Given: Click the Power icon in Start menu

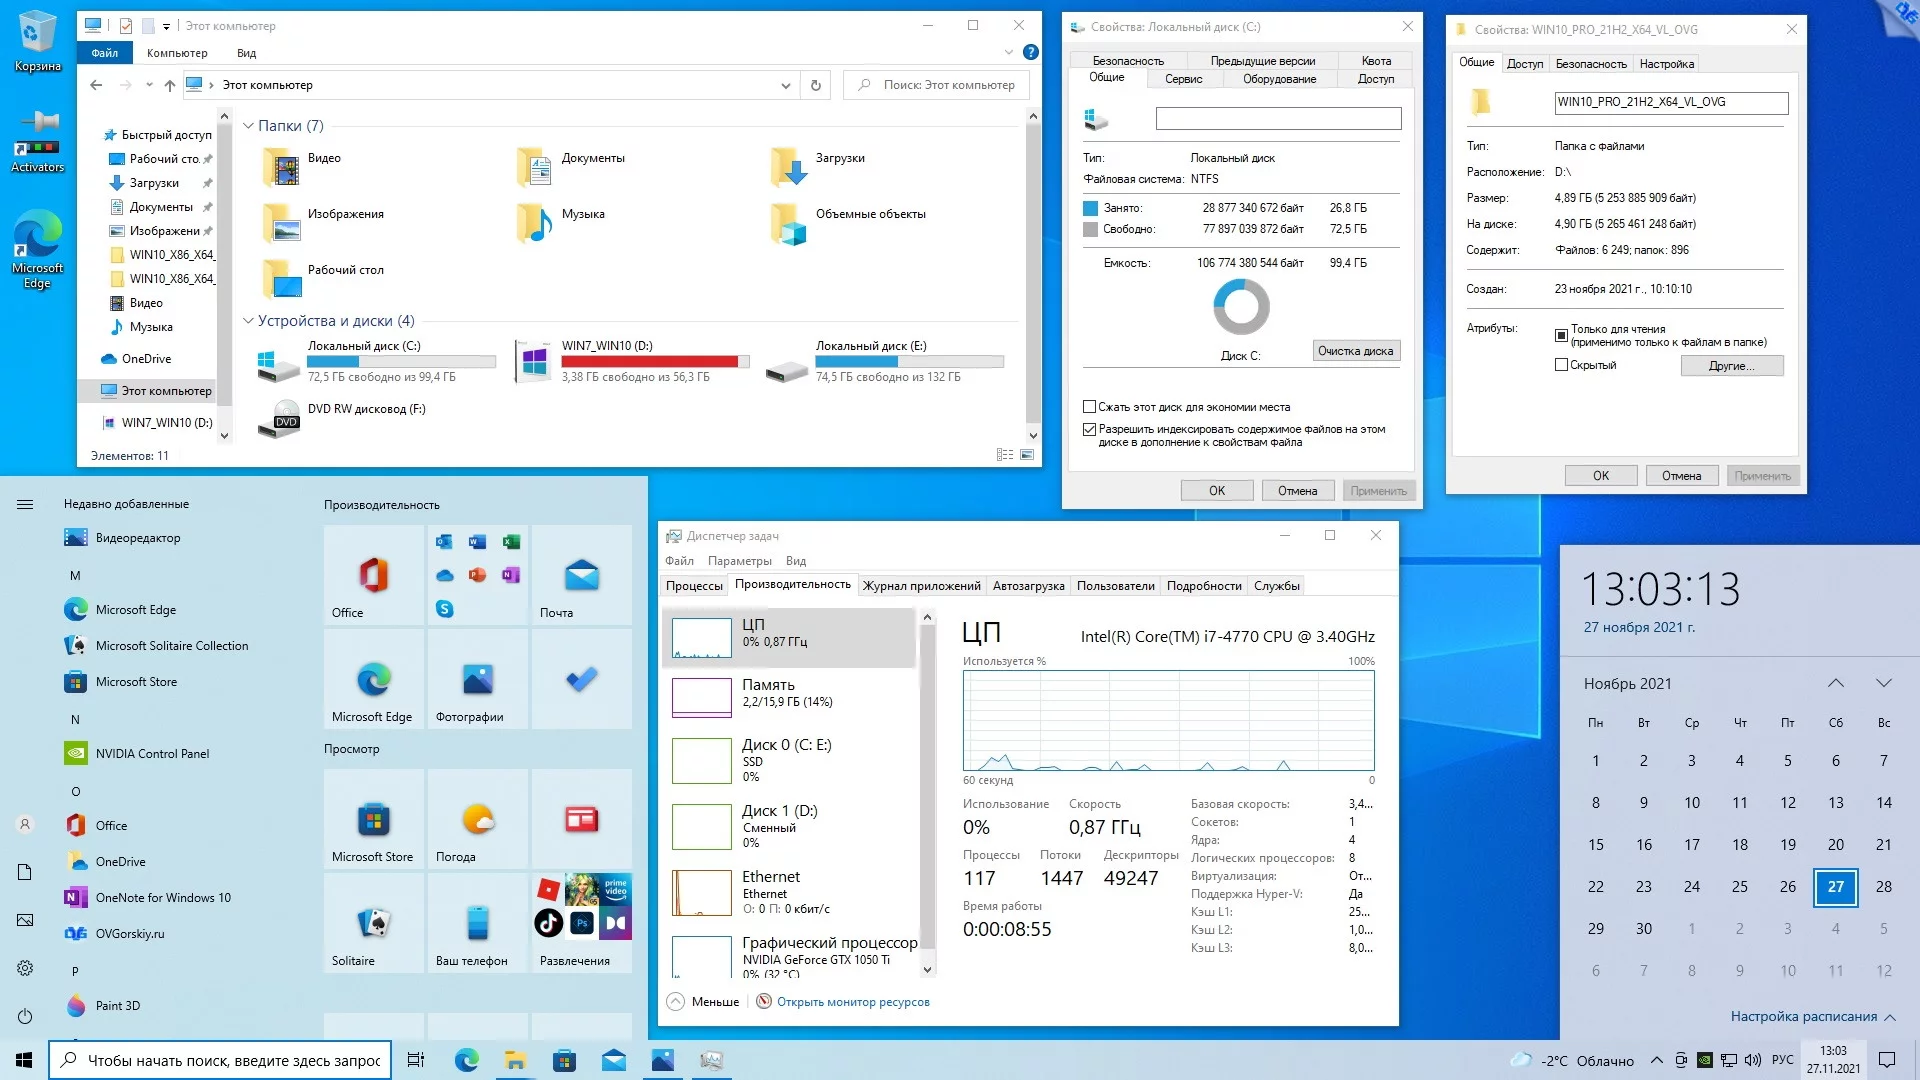Looking at the screenshot, I should pyautogui.click(x=25, y=1016).
